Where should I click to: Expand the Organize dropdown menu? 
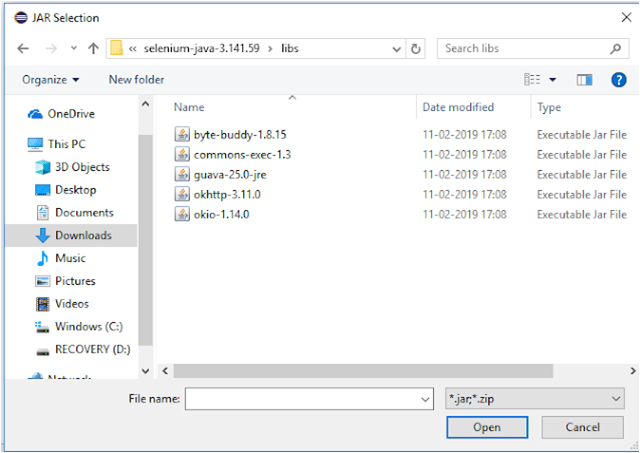tap(50, 79)
